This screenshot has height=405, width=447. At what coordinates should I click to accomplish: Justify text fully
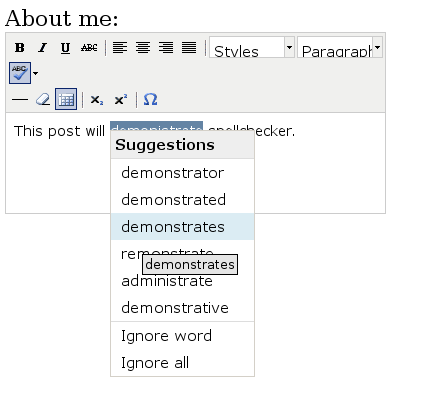point(189,48)
